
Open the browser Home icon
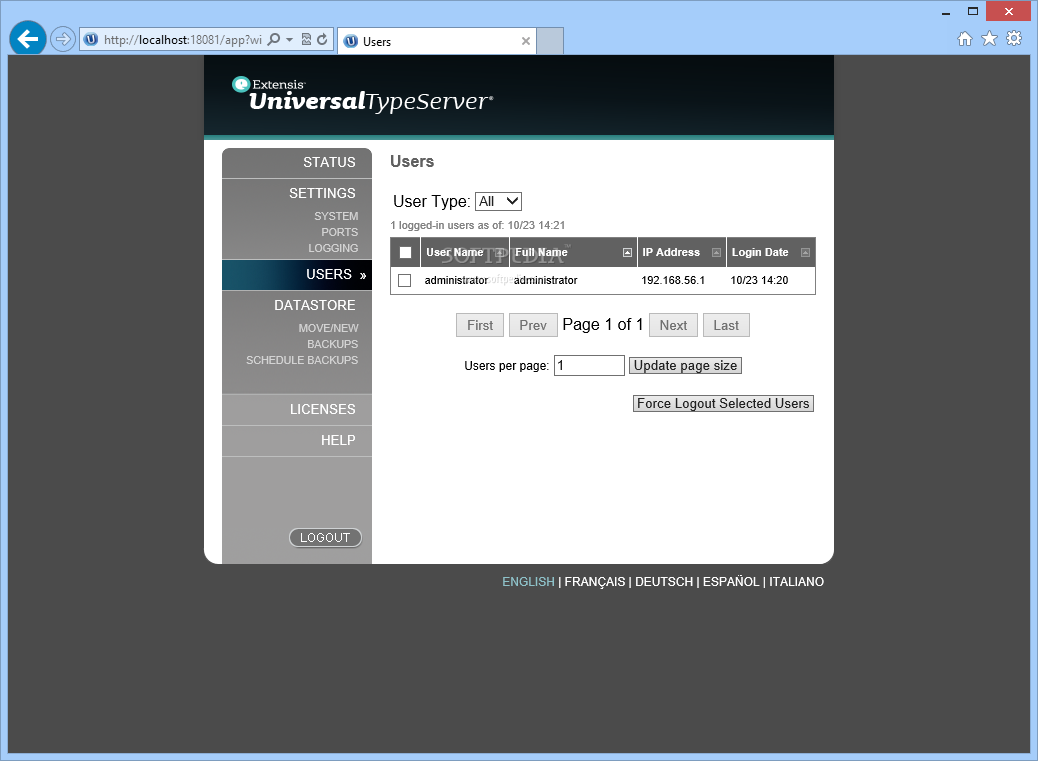point(965,39)
